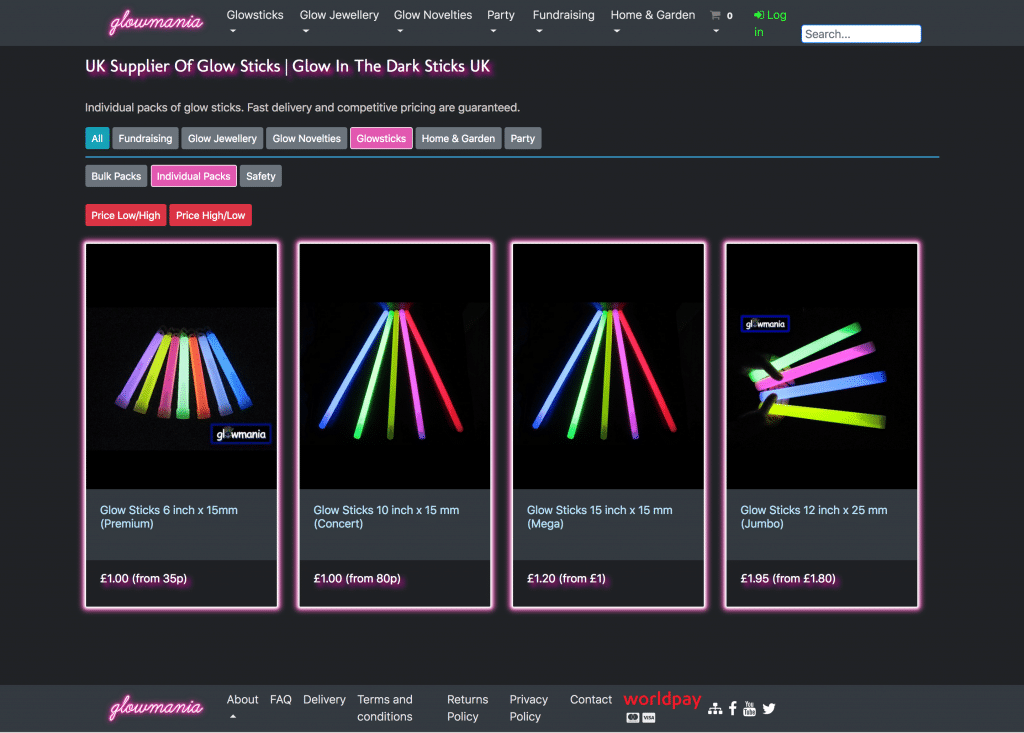Open the sitemap icon in footer

(715, 709)
